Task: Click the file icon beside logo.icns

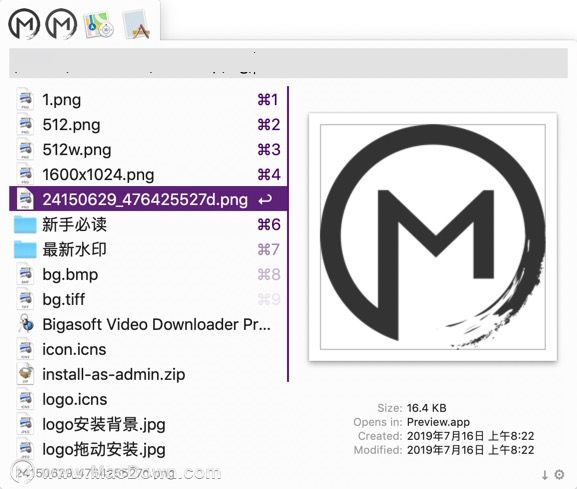Action: click(25, 399)
